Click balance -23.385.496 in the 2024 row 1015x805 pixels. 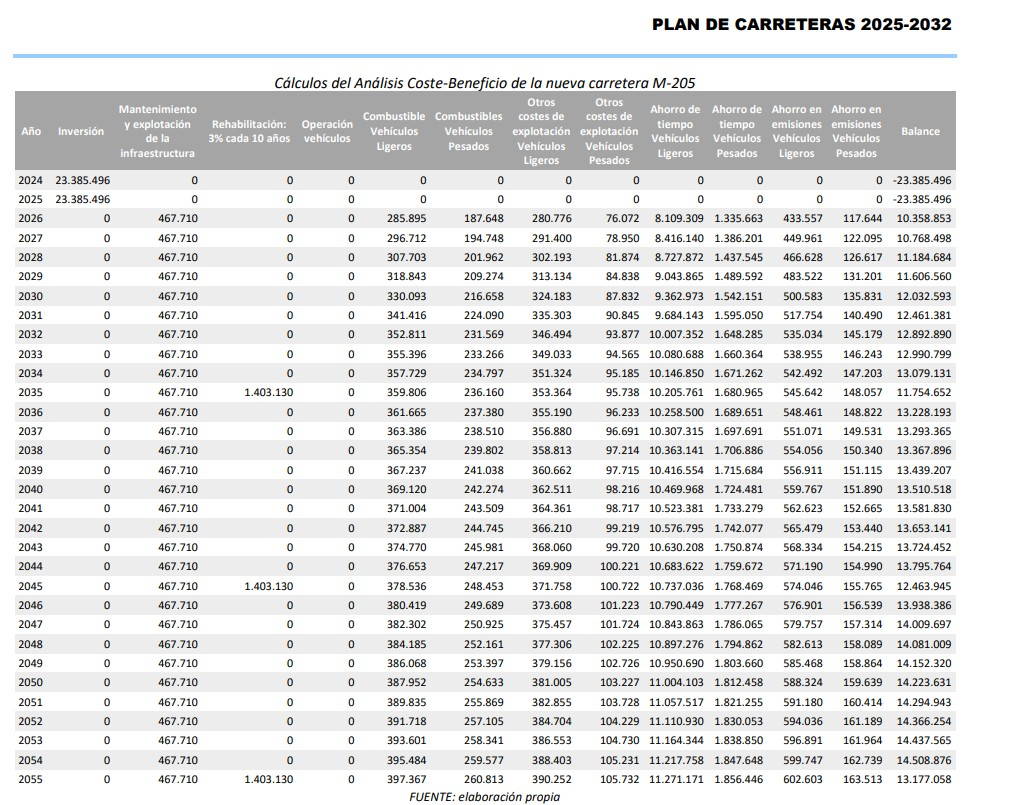point(922,181)
